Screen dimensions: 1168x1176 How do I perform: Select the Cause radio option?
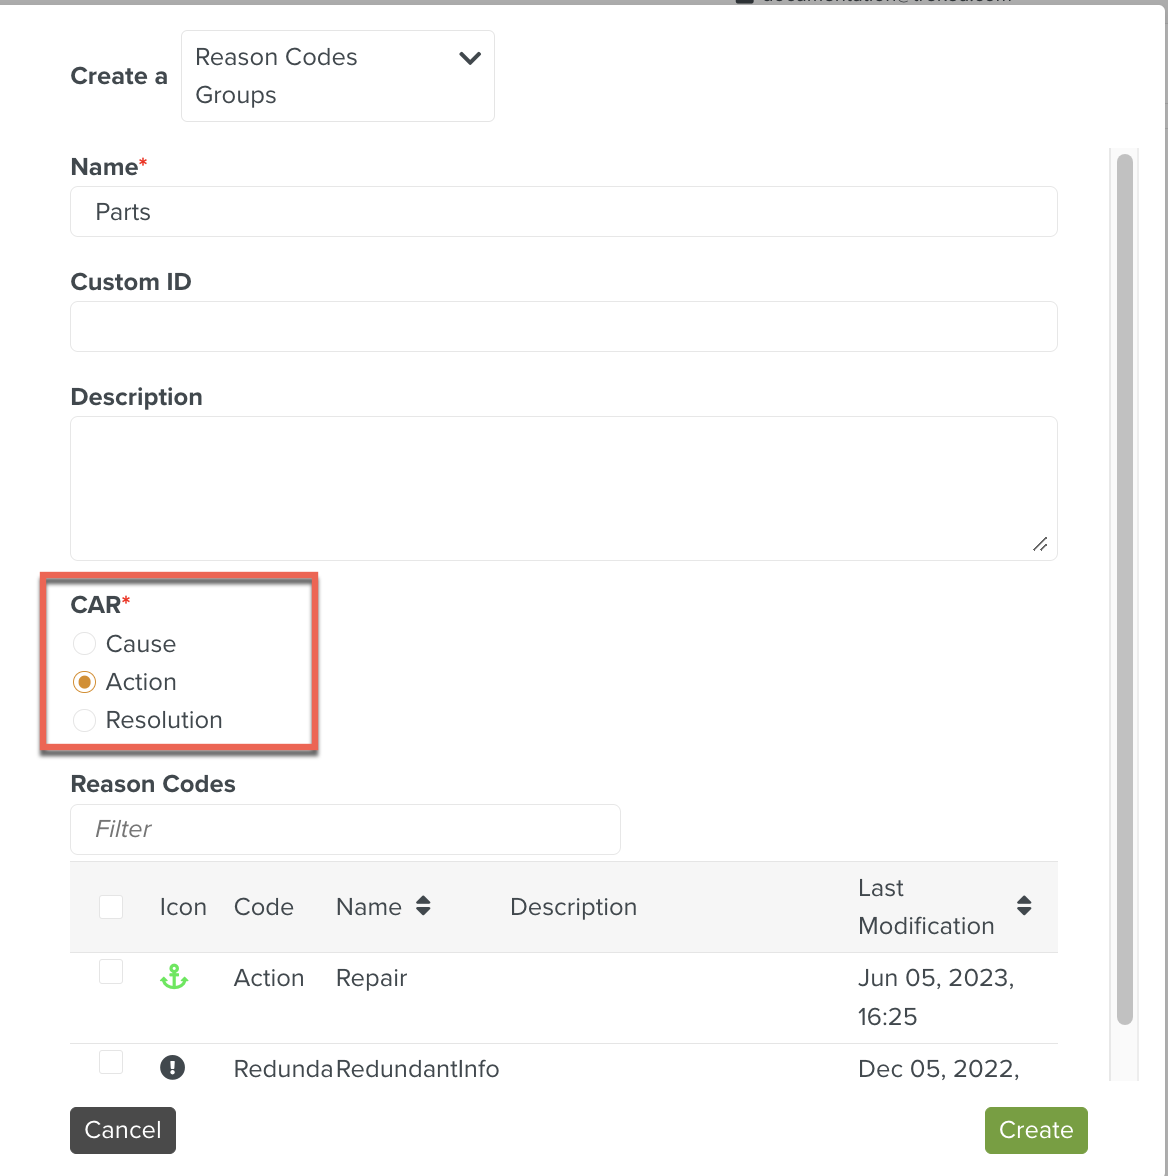coord(85,644)
